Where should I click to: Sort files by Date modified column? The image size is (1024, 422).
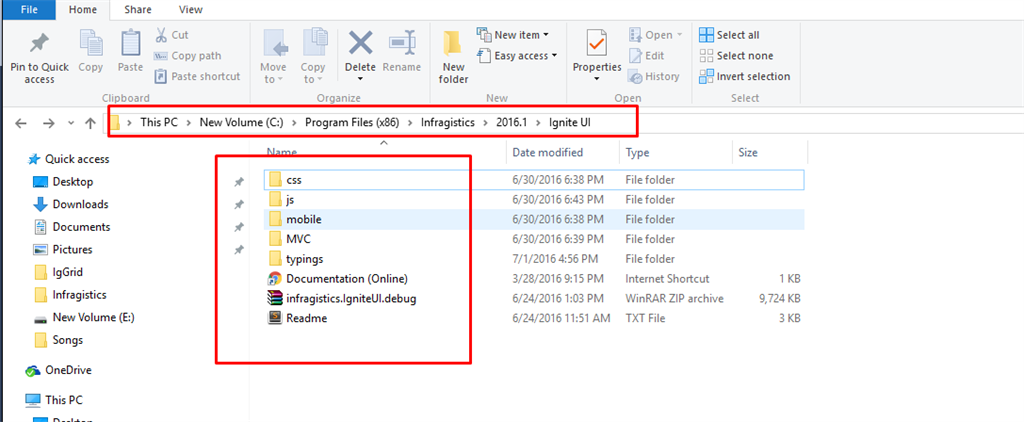click(547, 153)
